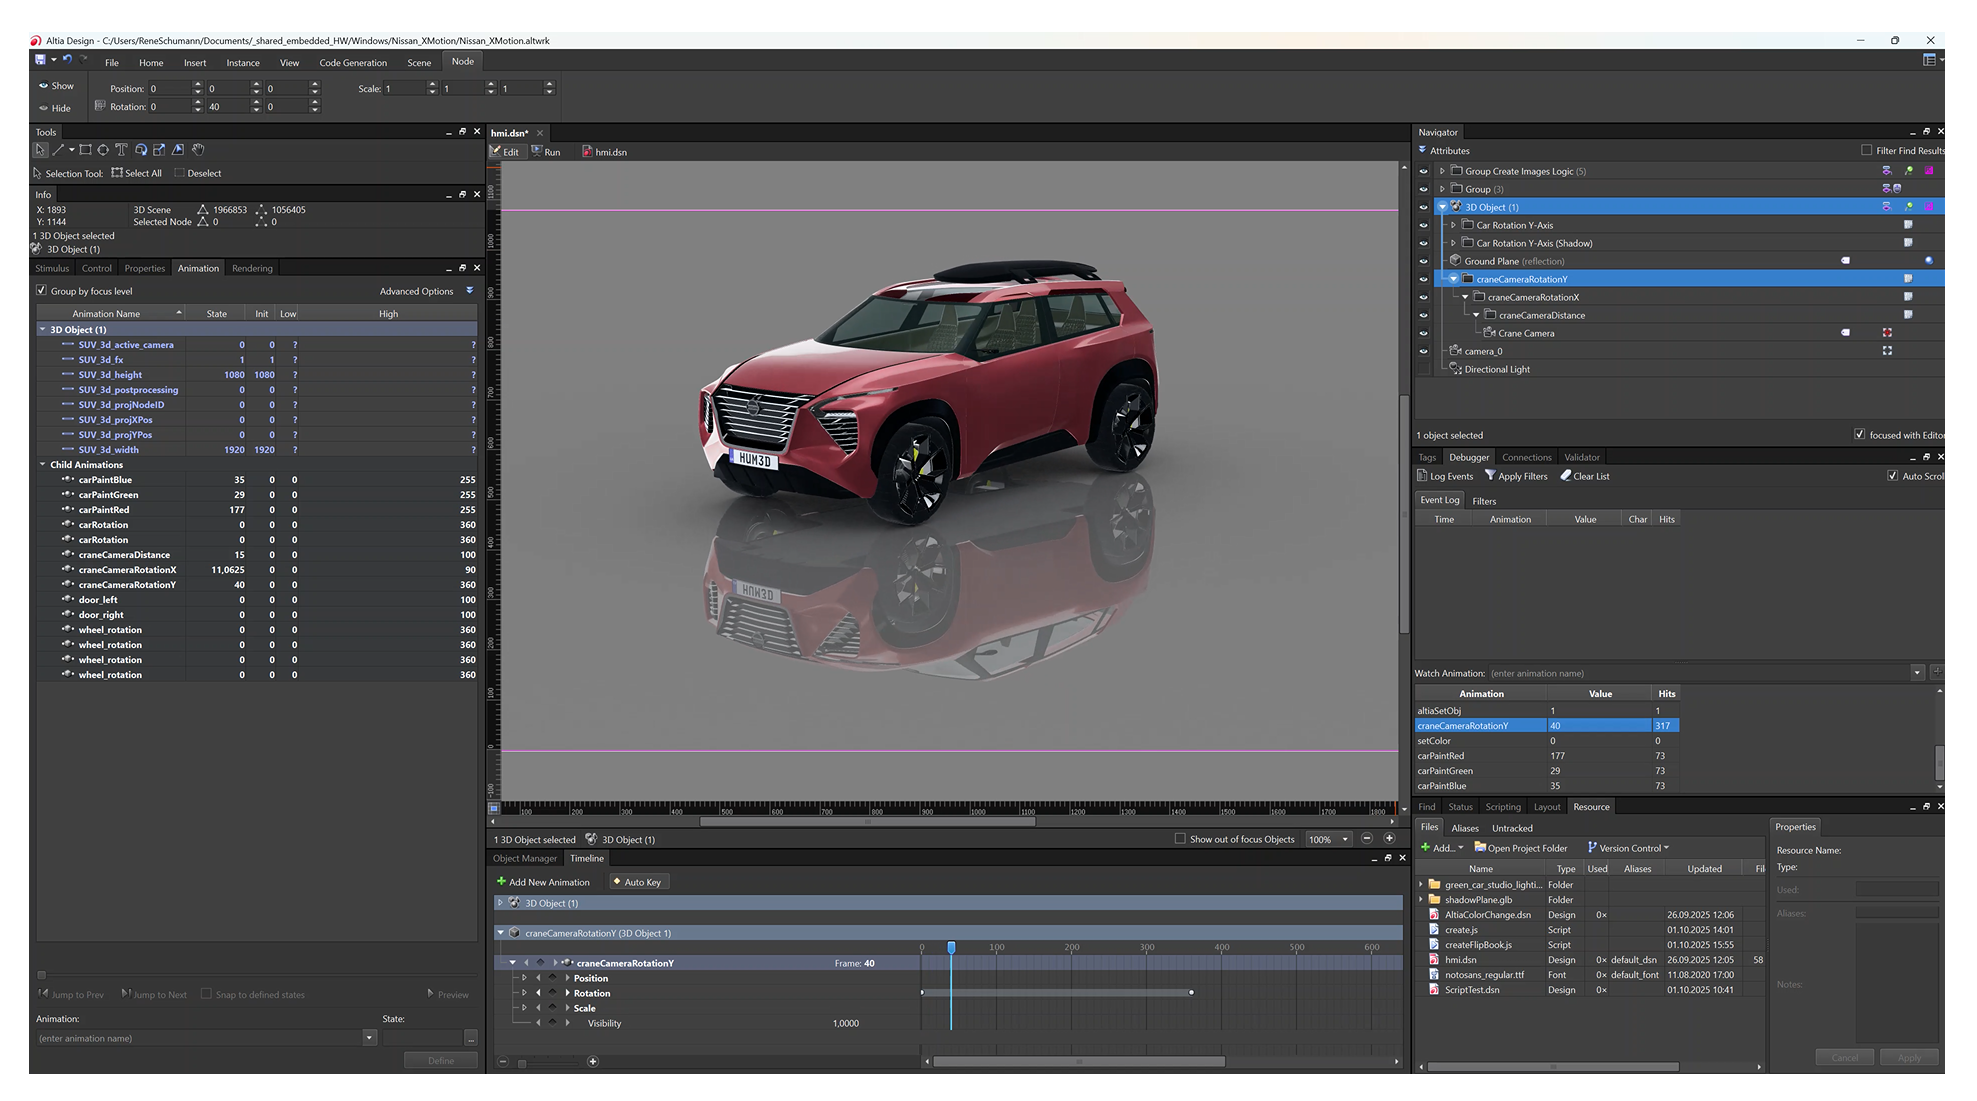Screen dimensions: 1977x1101
Task: Toggle Auto Scroll checkbox in Debugger
Action: [x=1892, y=476]
